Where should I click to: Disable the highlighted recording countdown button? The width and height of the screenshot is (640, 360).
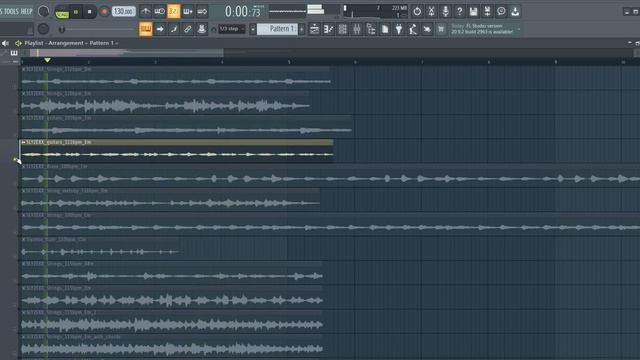(173, 11)
